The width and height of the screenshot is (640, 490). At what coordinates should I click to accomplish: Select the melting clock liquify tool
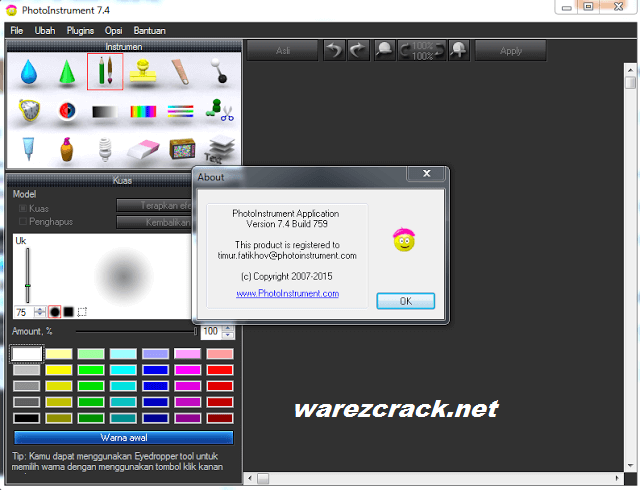(x=29, y=110)
